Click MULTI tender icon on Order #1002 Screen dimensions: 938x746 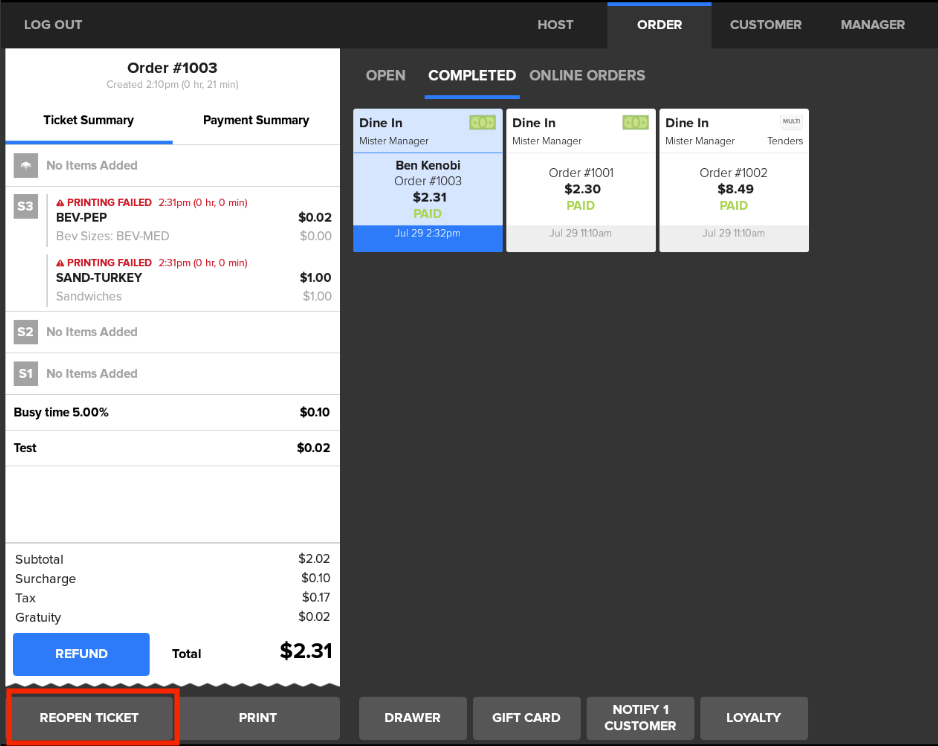(x=791, y=122)
